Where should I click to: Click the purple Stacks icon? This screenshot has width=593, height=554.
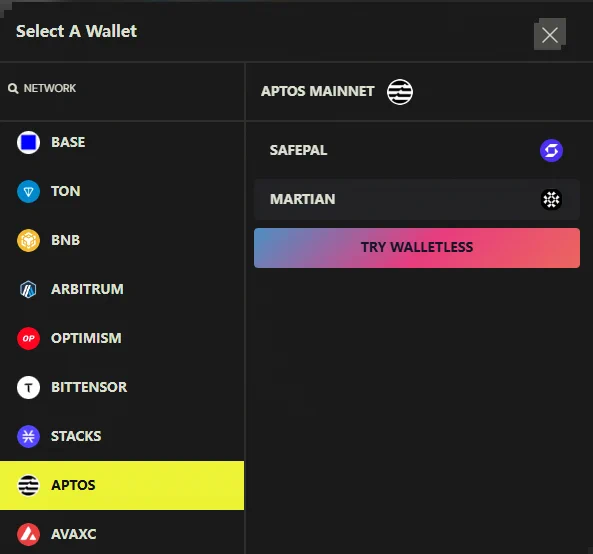point(28,436)
